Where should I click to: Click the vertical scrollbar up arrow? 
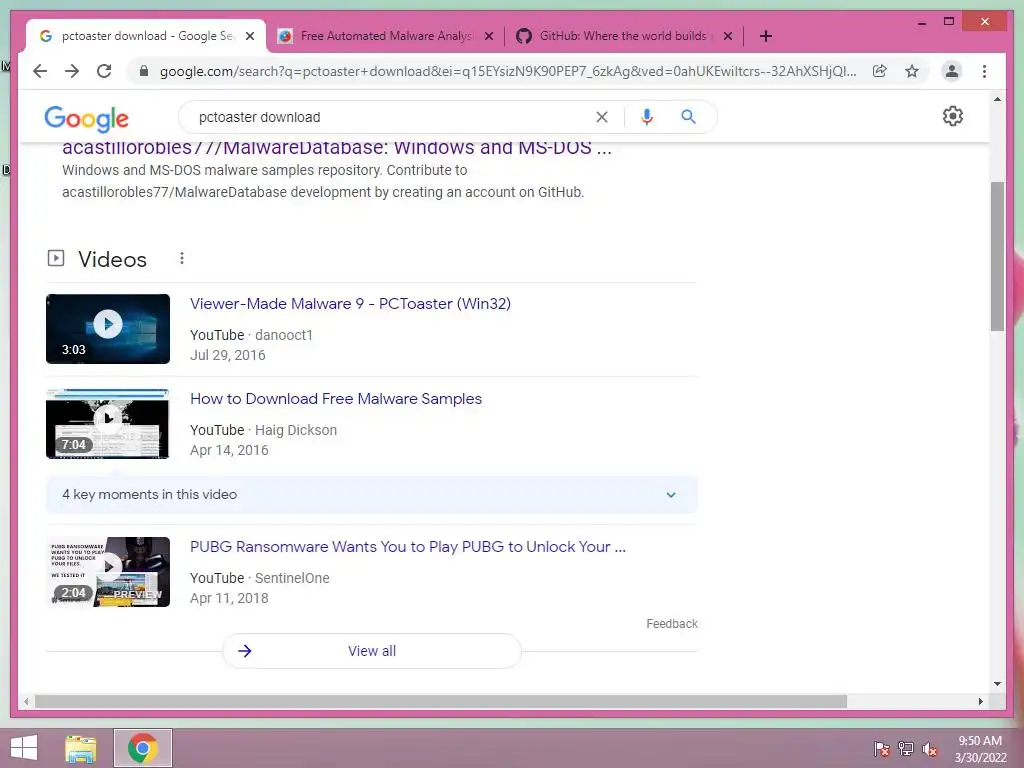pos(997,99)
